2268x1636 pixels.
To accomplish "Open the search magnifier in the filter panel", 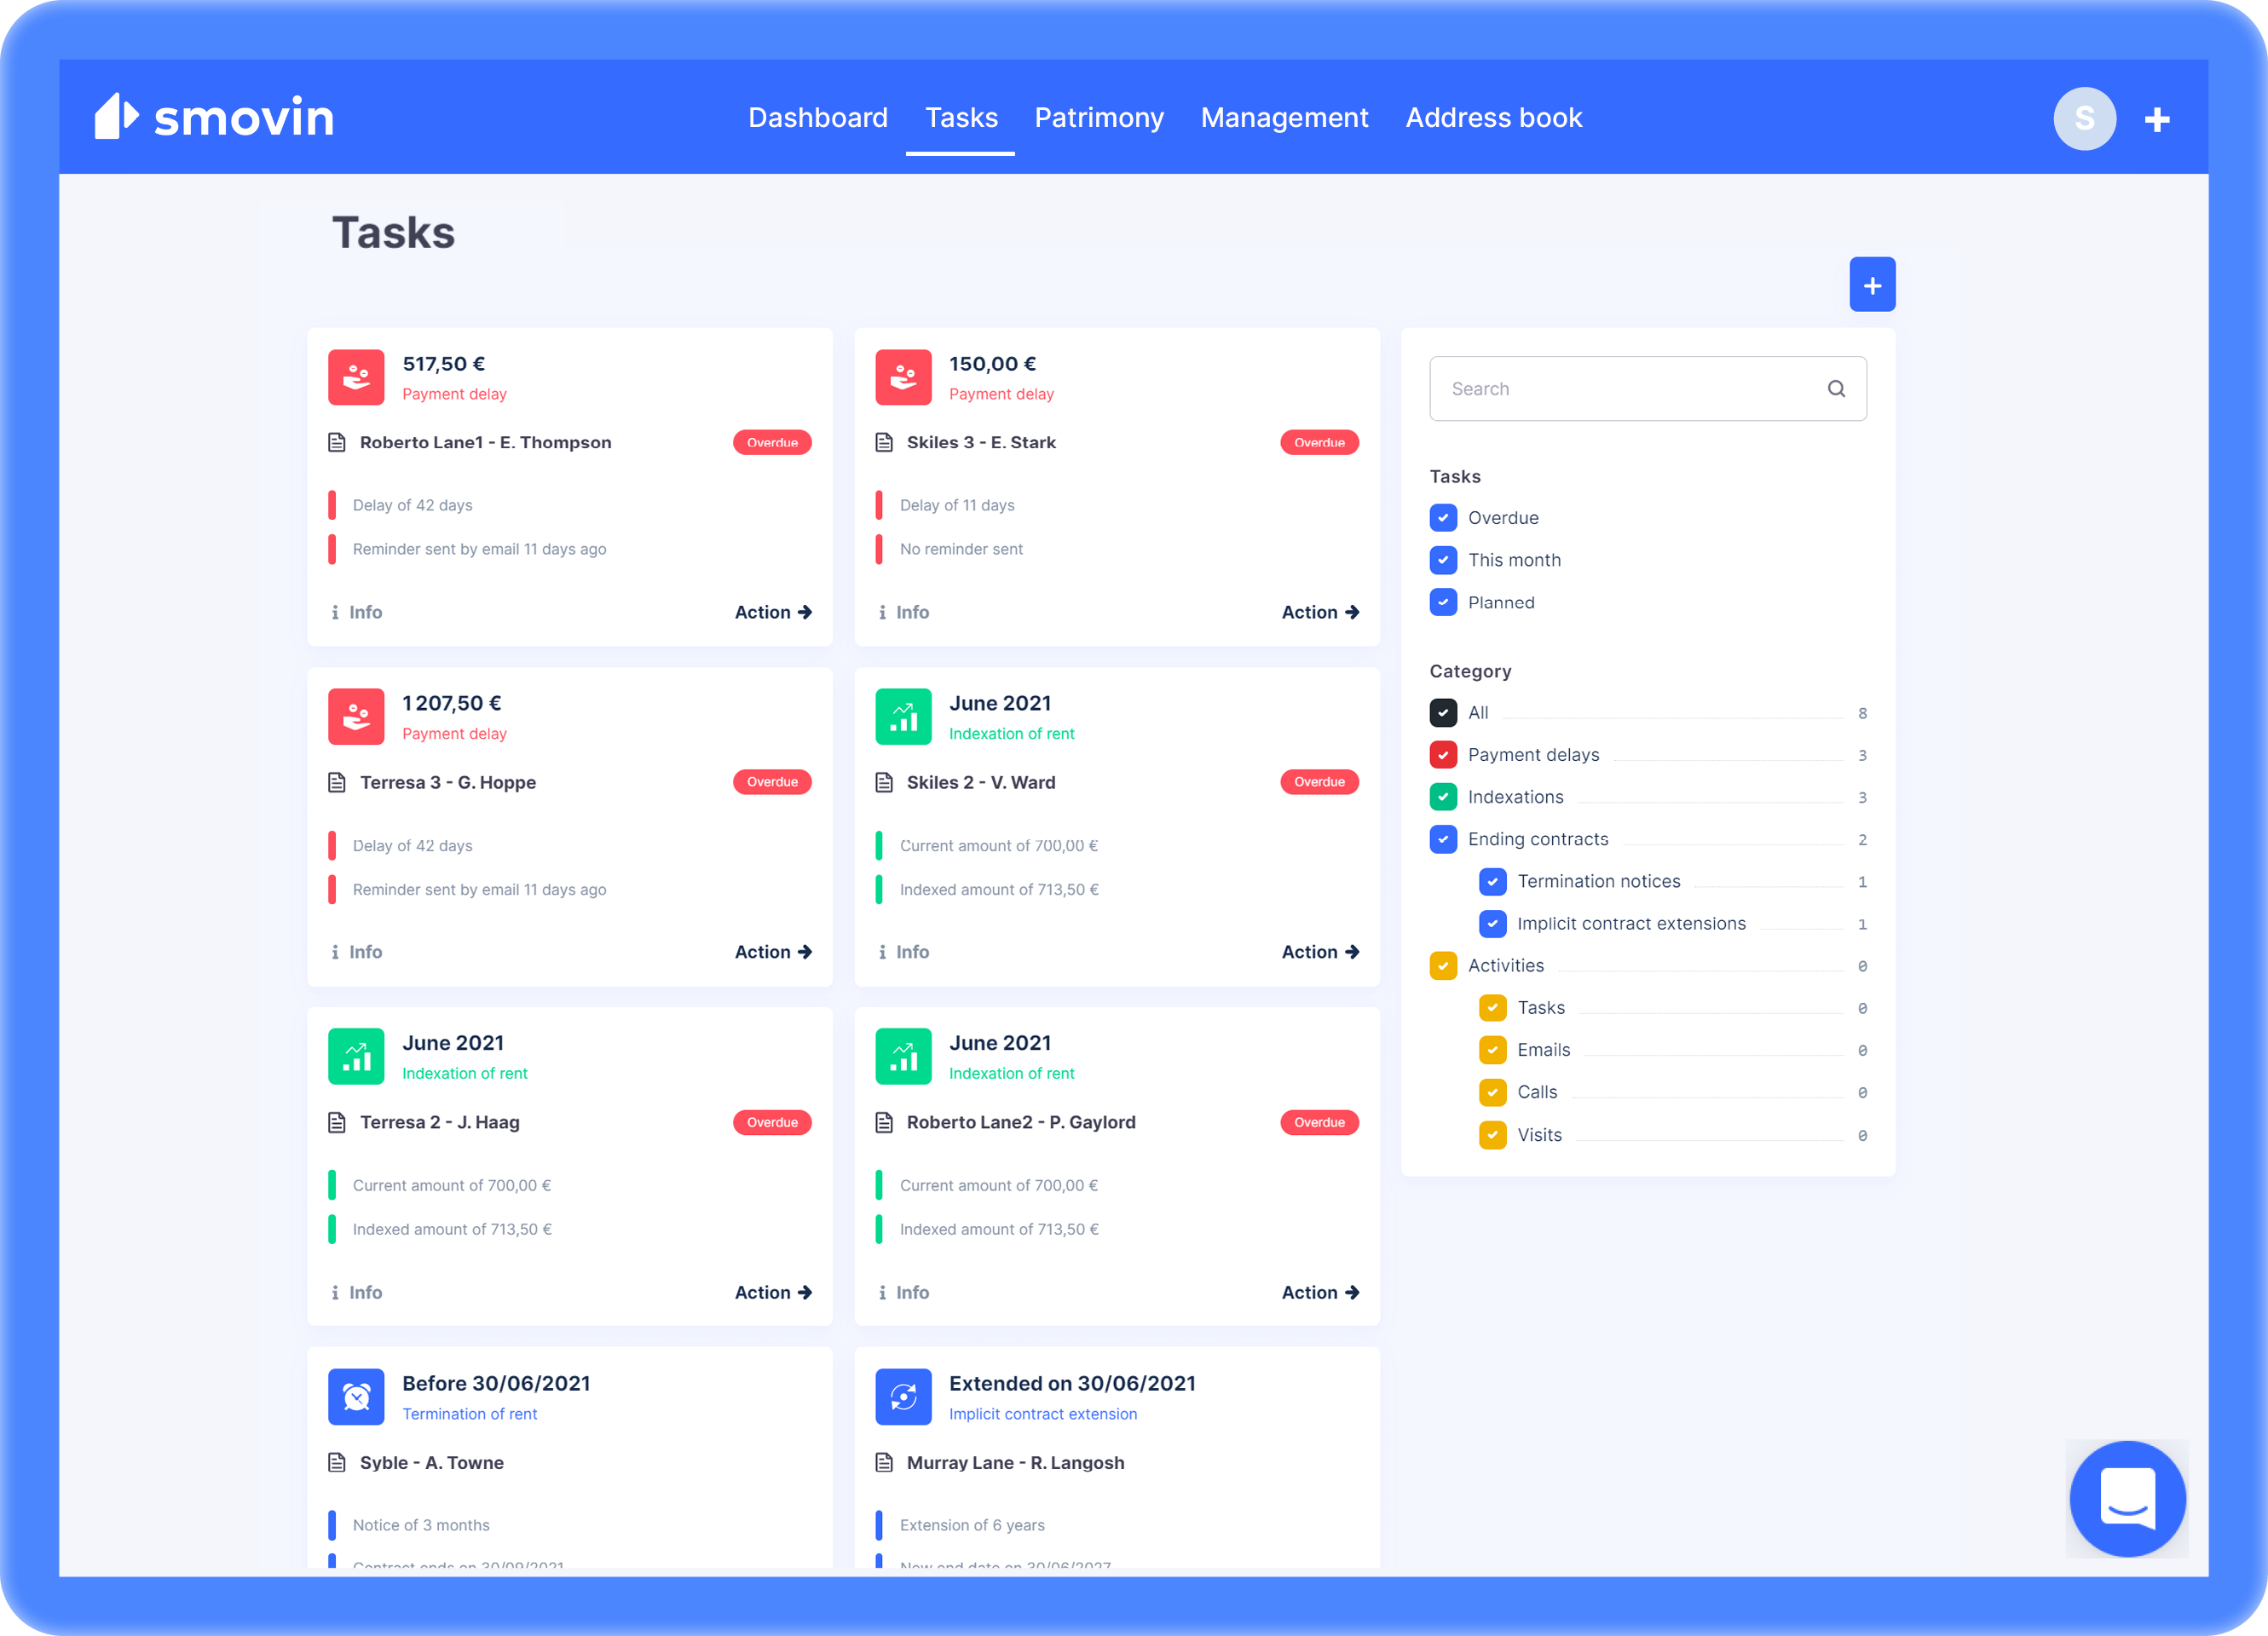I will [1837, 388].
